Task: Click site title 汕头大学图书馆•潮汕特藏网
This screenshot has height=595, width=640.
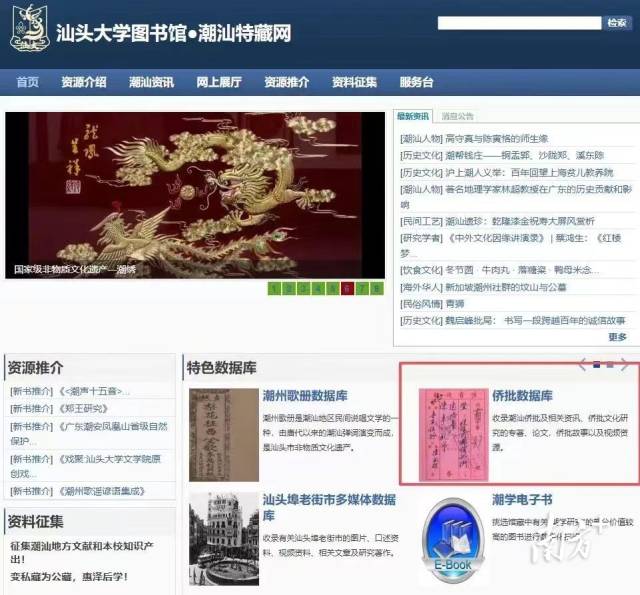Action: pyautogui.click(x=173, y=33)
